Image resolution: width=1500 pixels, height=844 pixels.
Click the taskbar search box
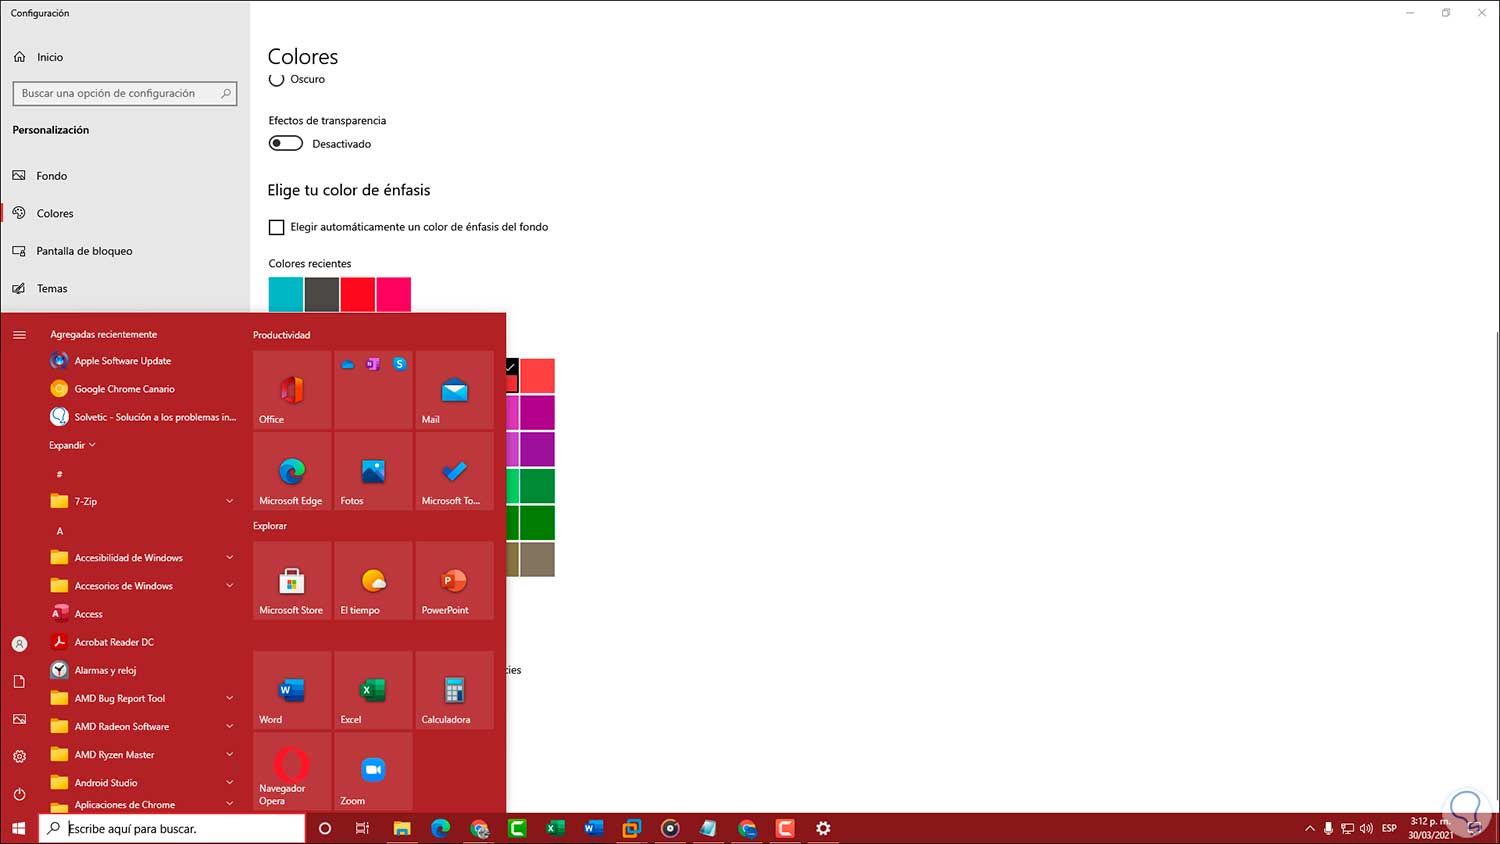coord(172,828)
